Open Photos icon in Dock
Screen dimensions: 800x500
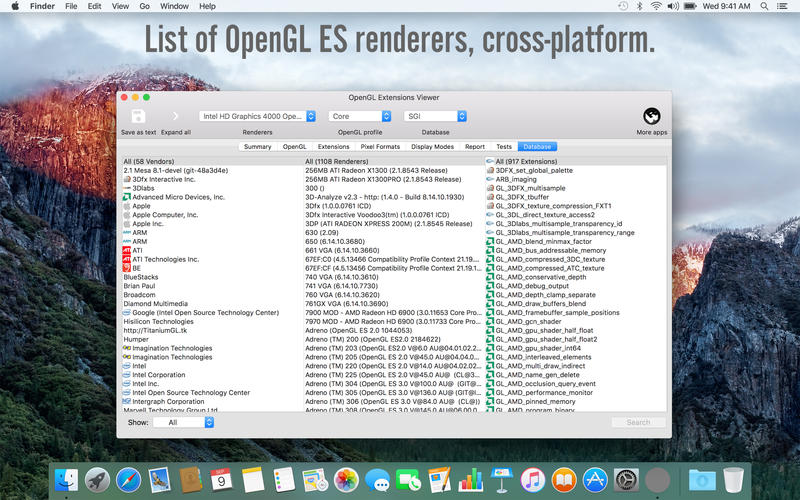(x=346, y=480)
